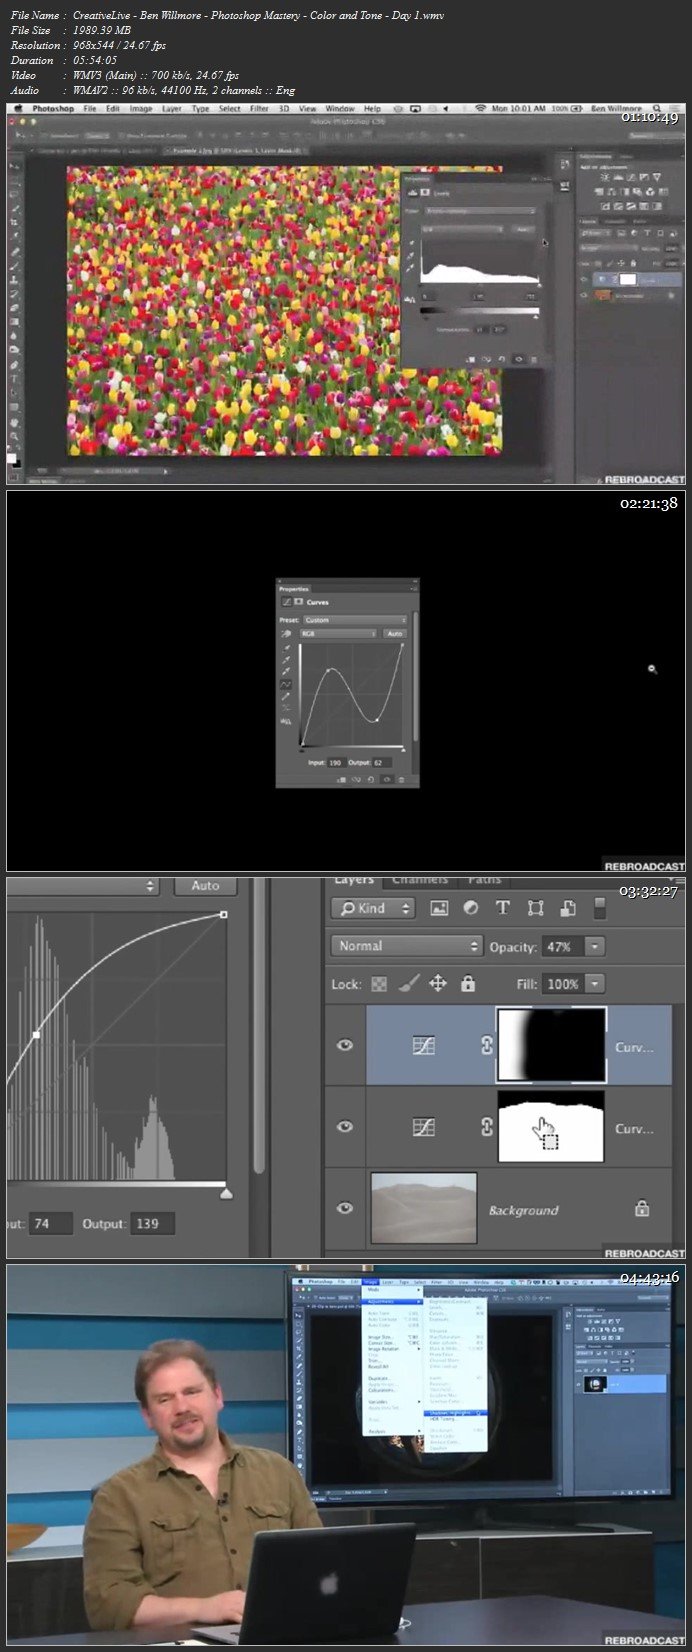Select the gray point eyedropper in Curves panel
Viewport: 692px width, 1652px height.
(286, 660)
